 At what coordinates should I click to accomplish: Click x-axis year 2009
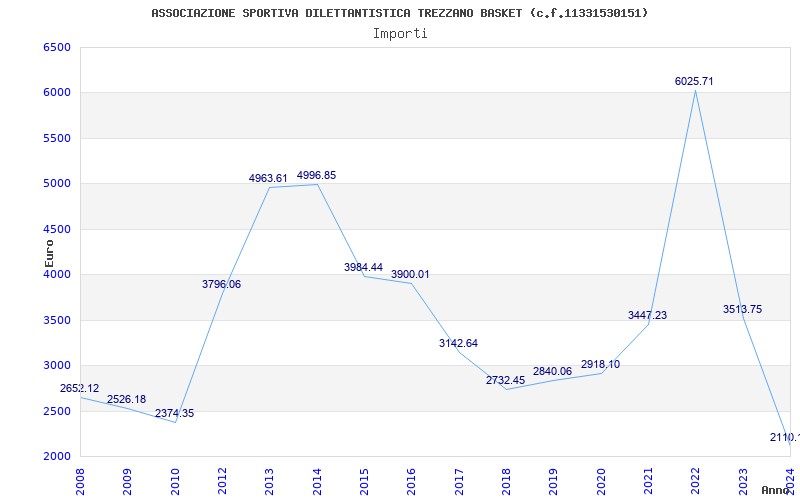coord(128,482)
